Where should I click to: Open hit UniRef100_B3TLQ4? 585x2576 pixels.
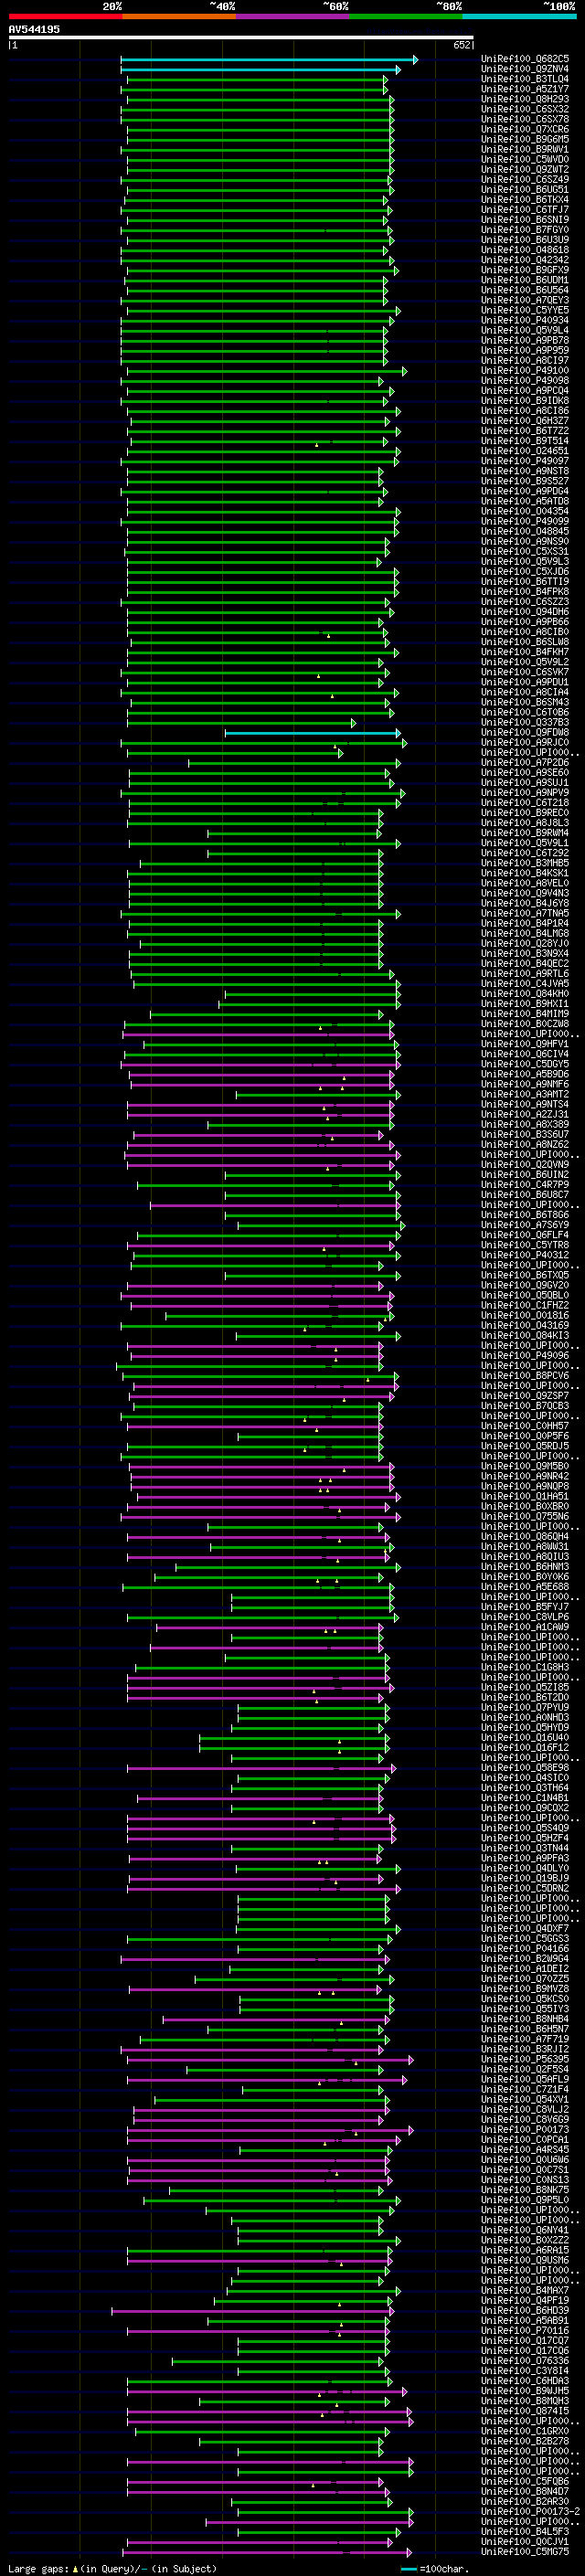[525, 79]
